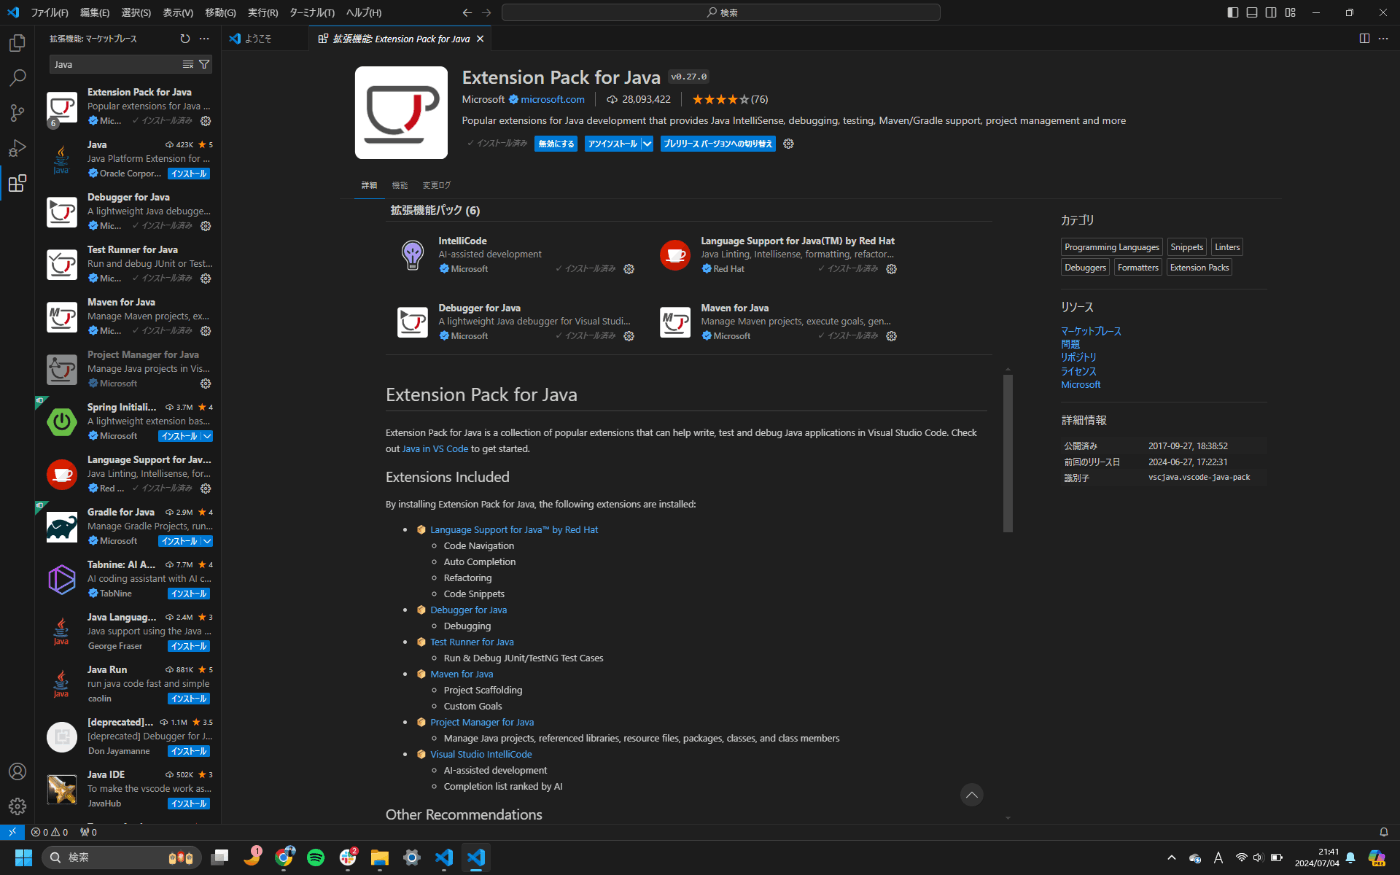Open manage gear for Test Runner for Java
This screenshot has height=875, width=1400.
[x=205, y=278]
